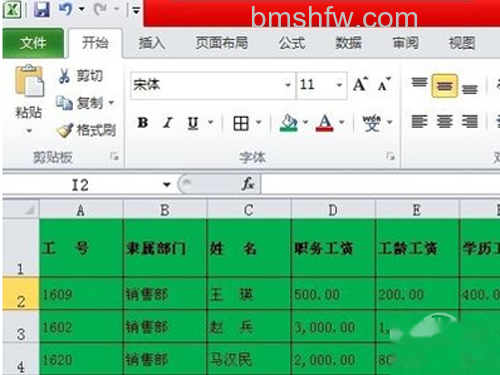Select top vertical alignment
Viewport: 500px width, 375px height.
point(419,83)
